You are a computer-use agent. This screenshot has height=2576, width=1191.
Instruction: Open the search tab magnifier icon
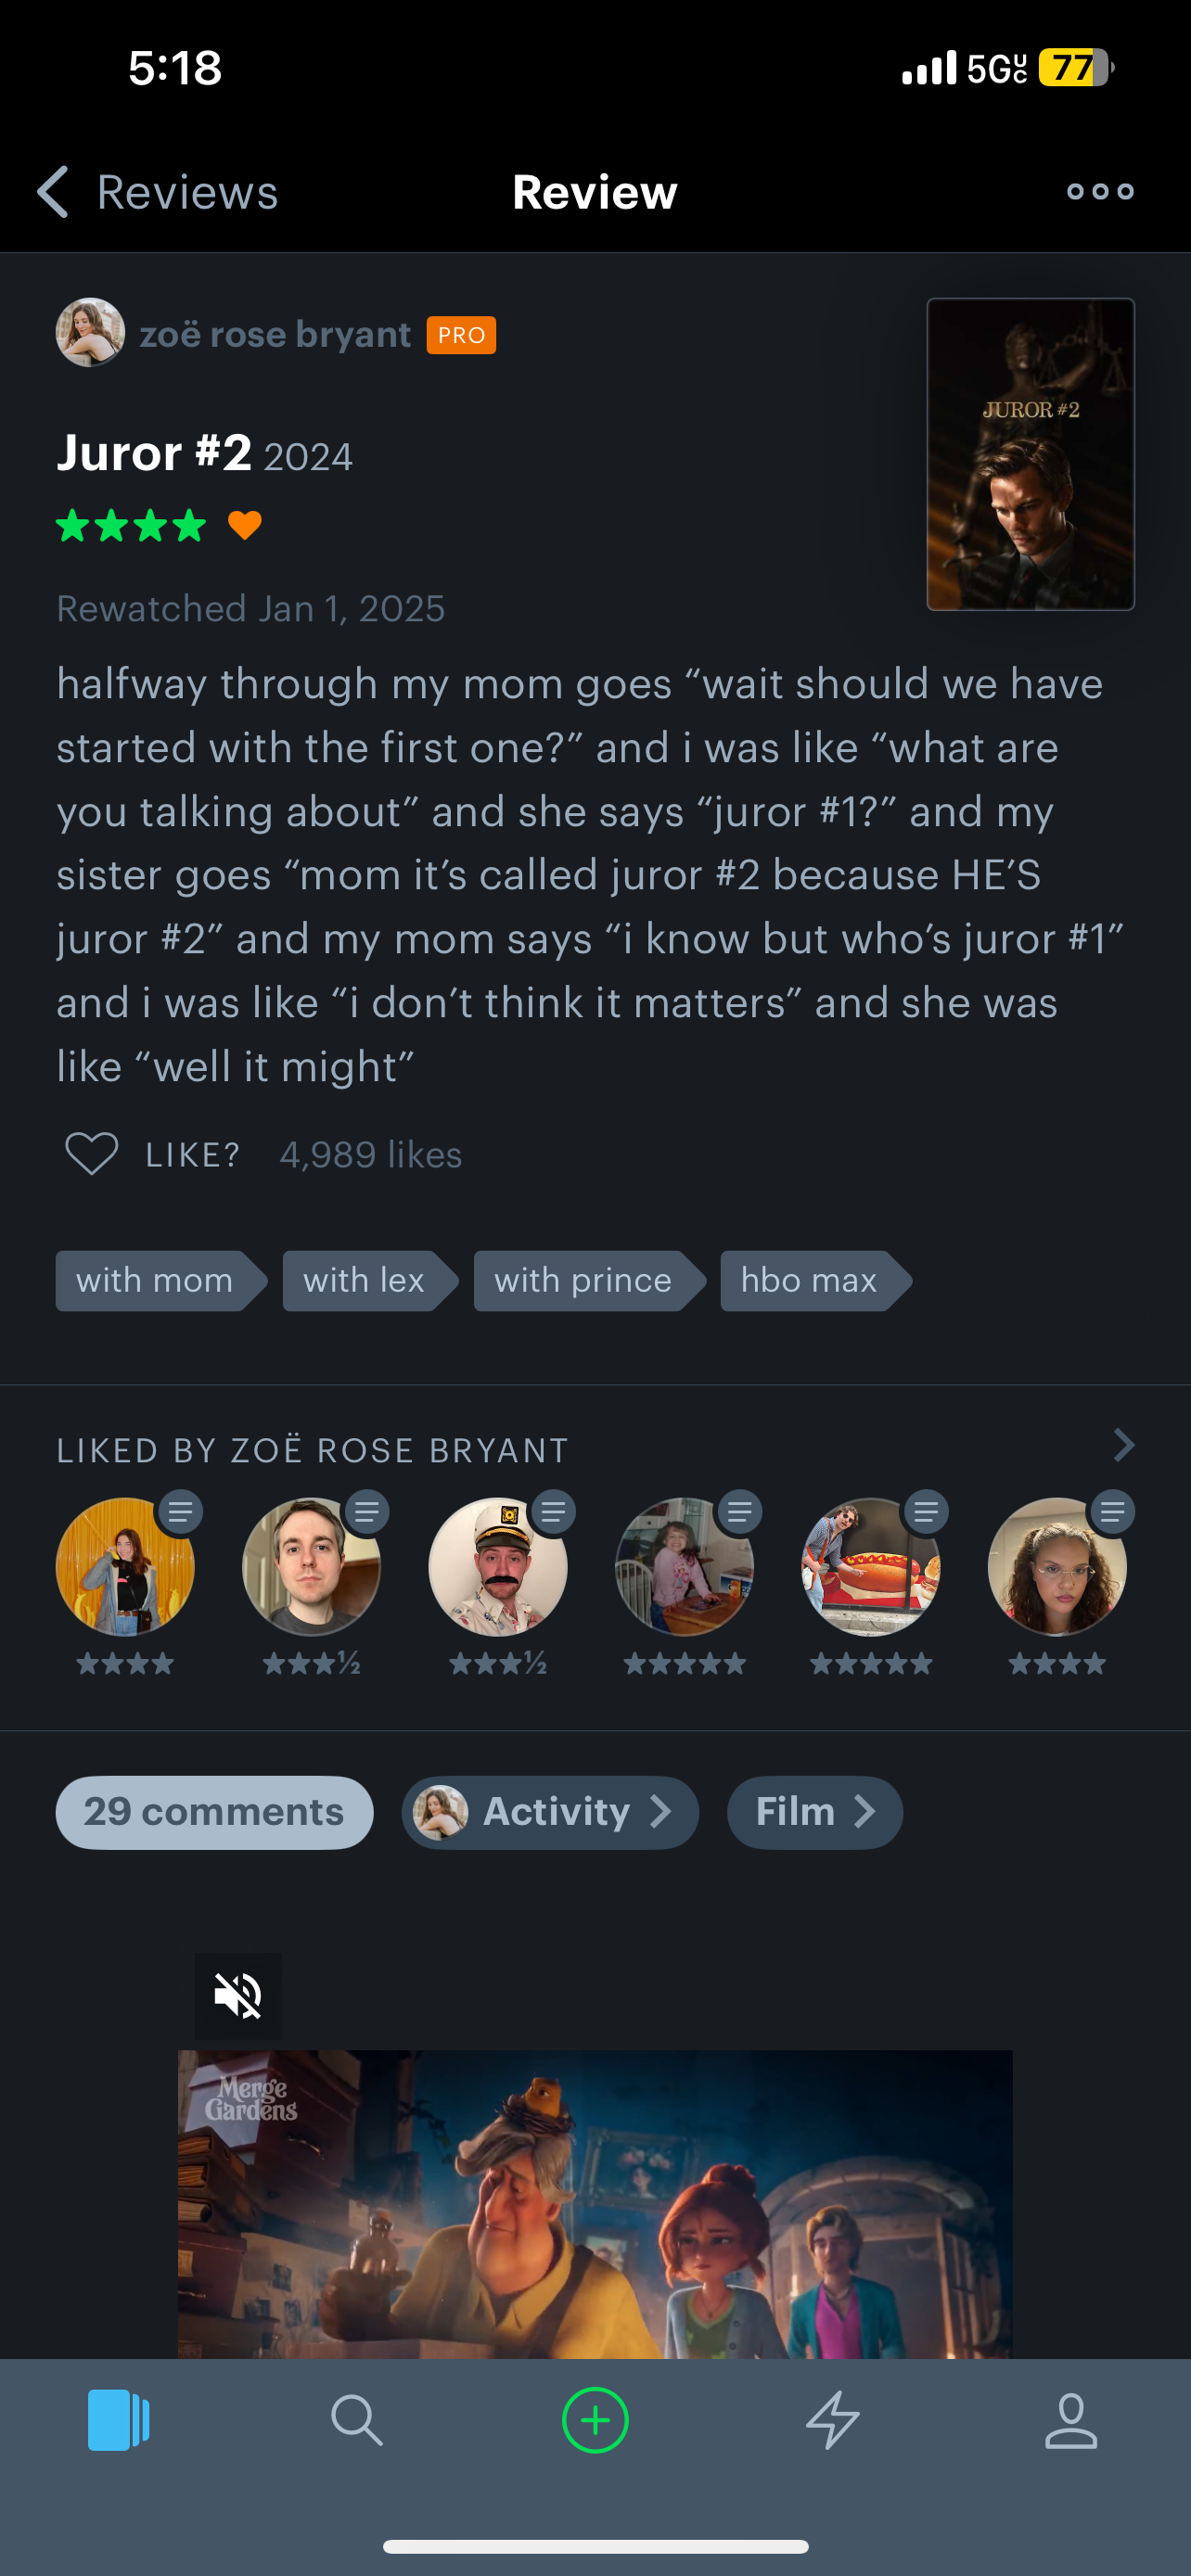[356, 2420]
